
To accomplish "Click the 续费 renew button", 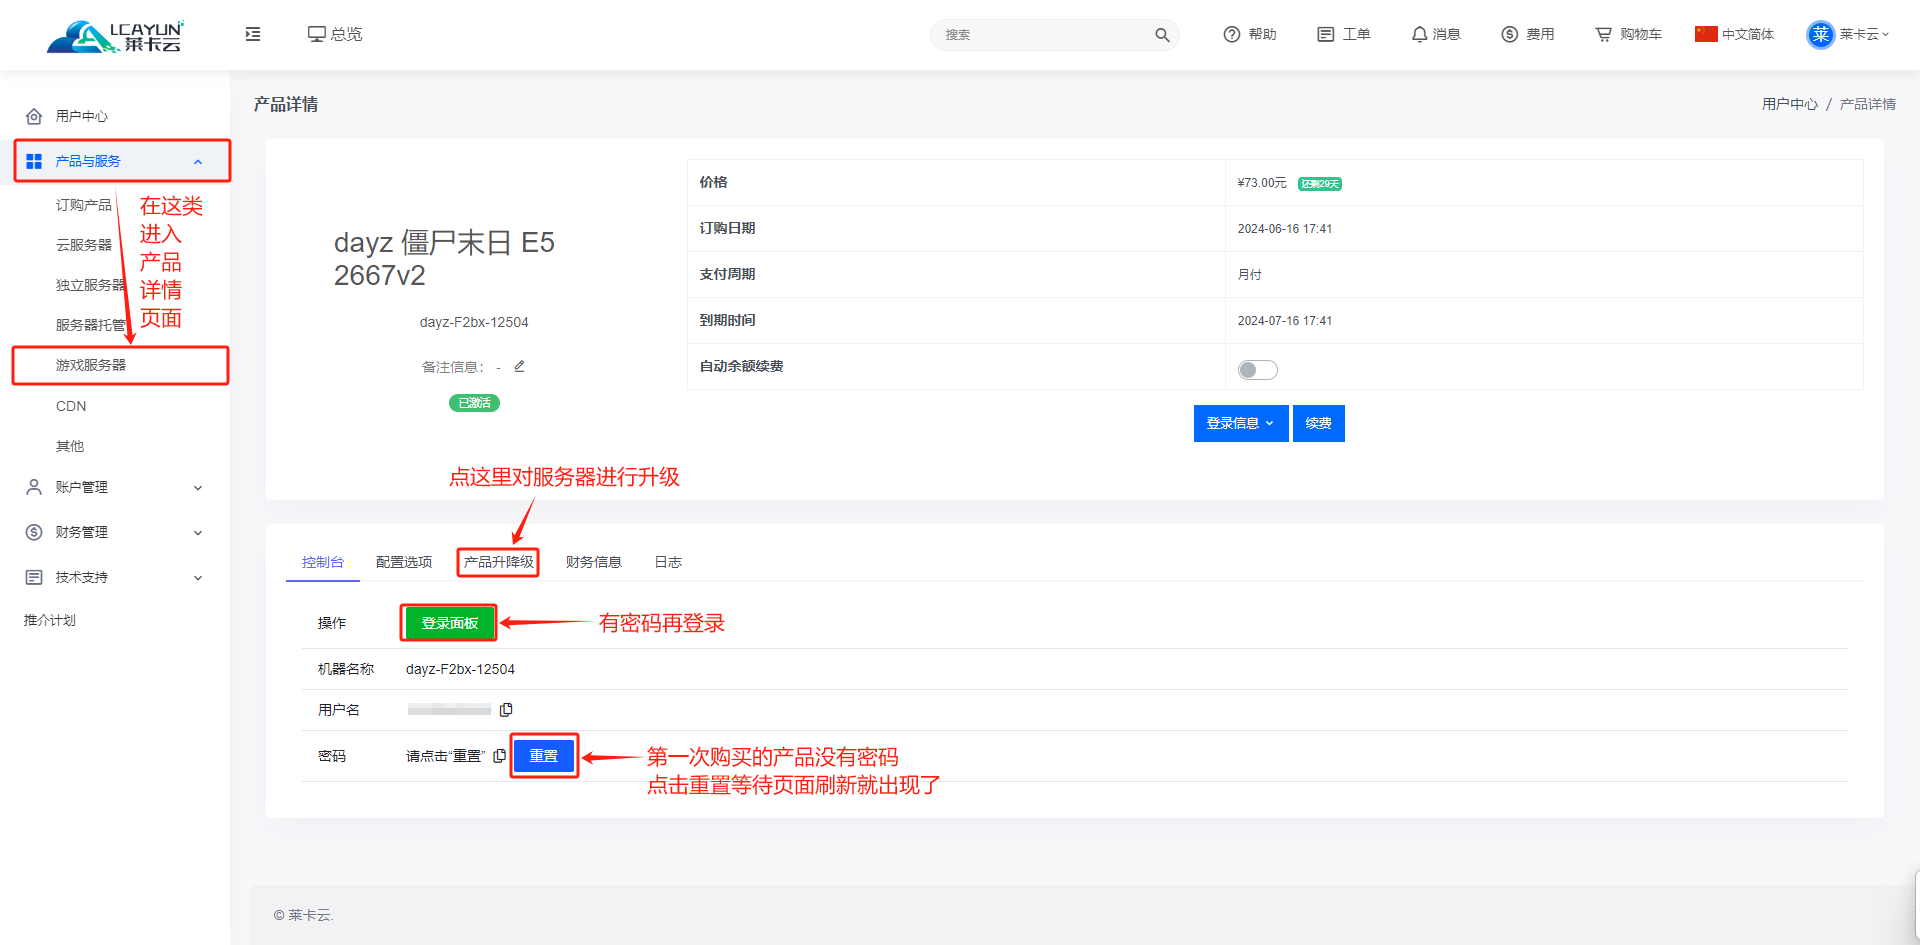I will click(x=1318, y=423).
